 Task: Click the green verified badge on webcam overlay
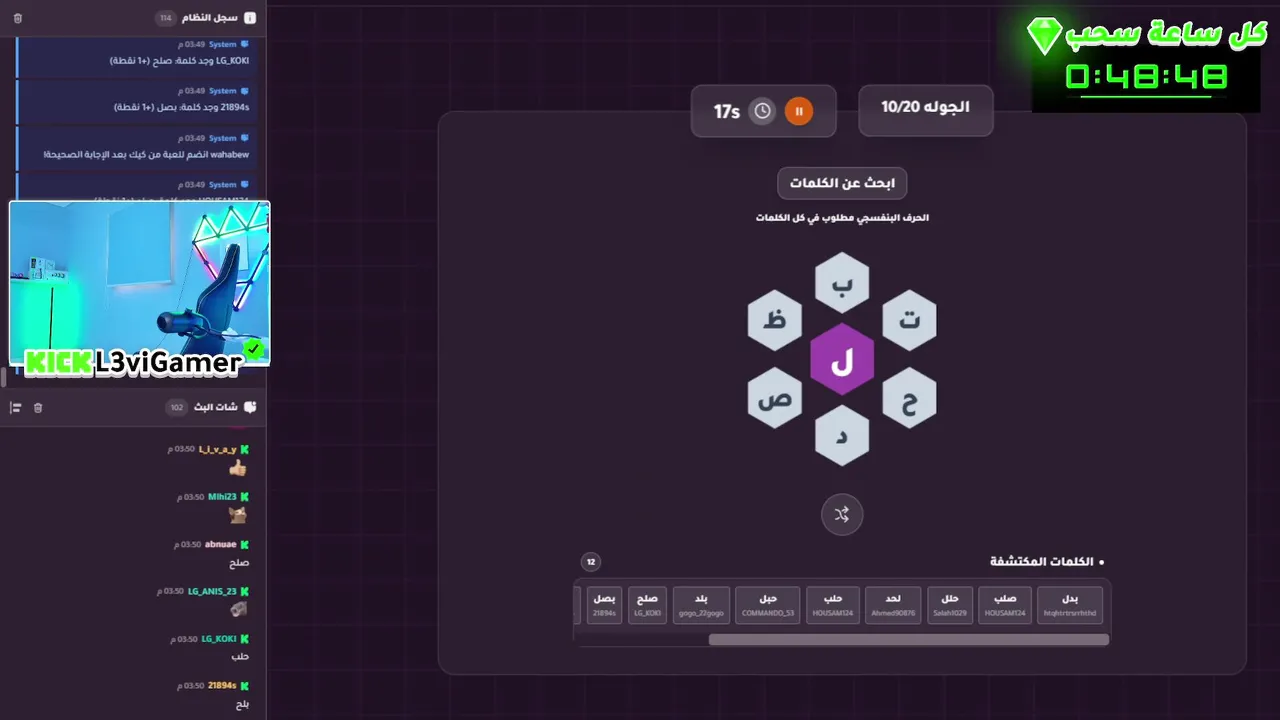pos(254,349)
